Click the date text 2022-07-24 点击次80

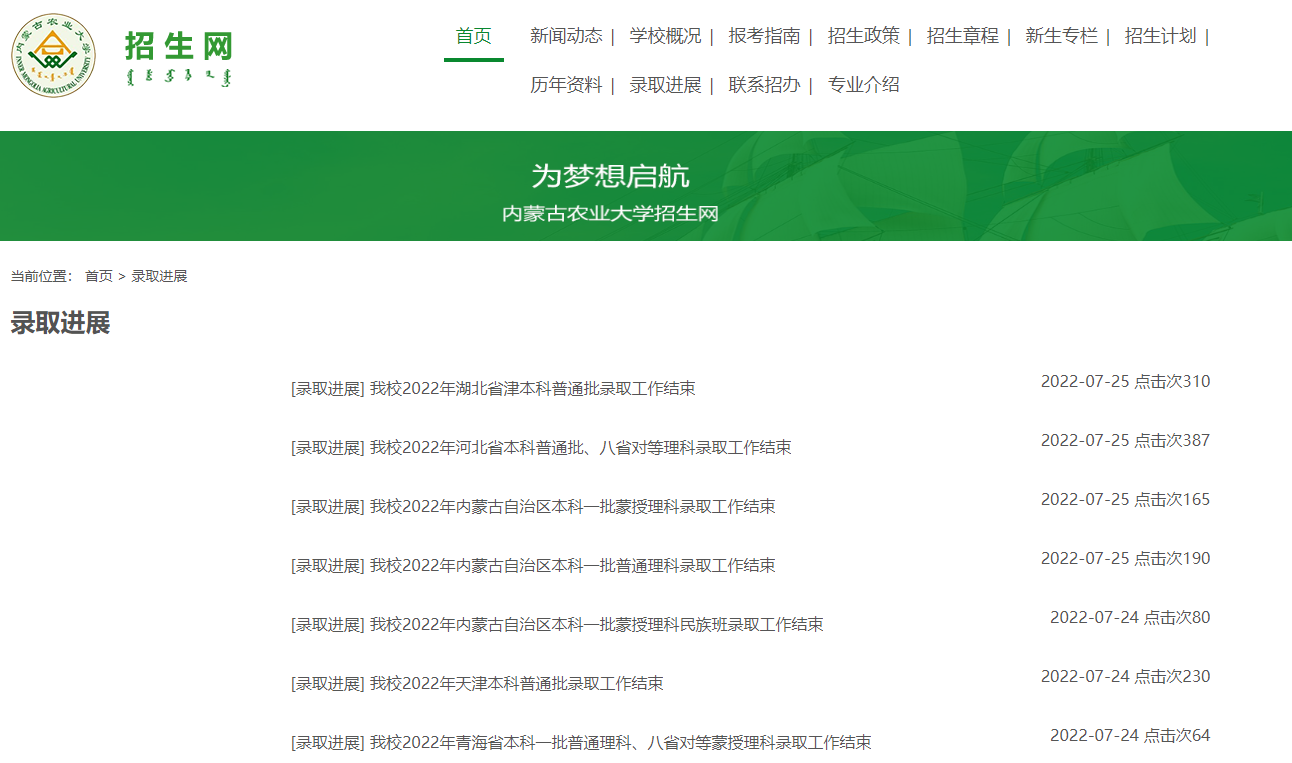coord(1130,617)
